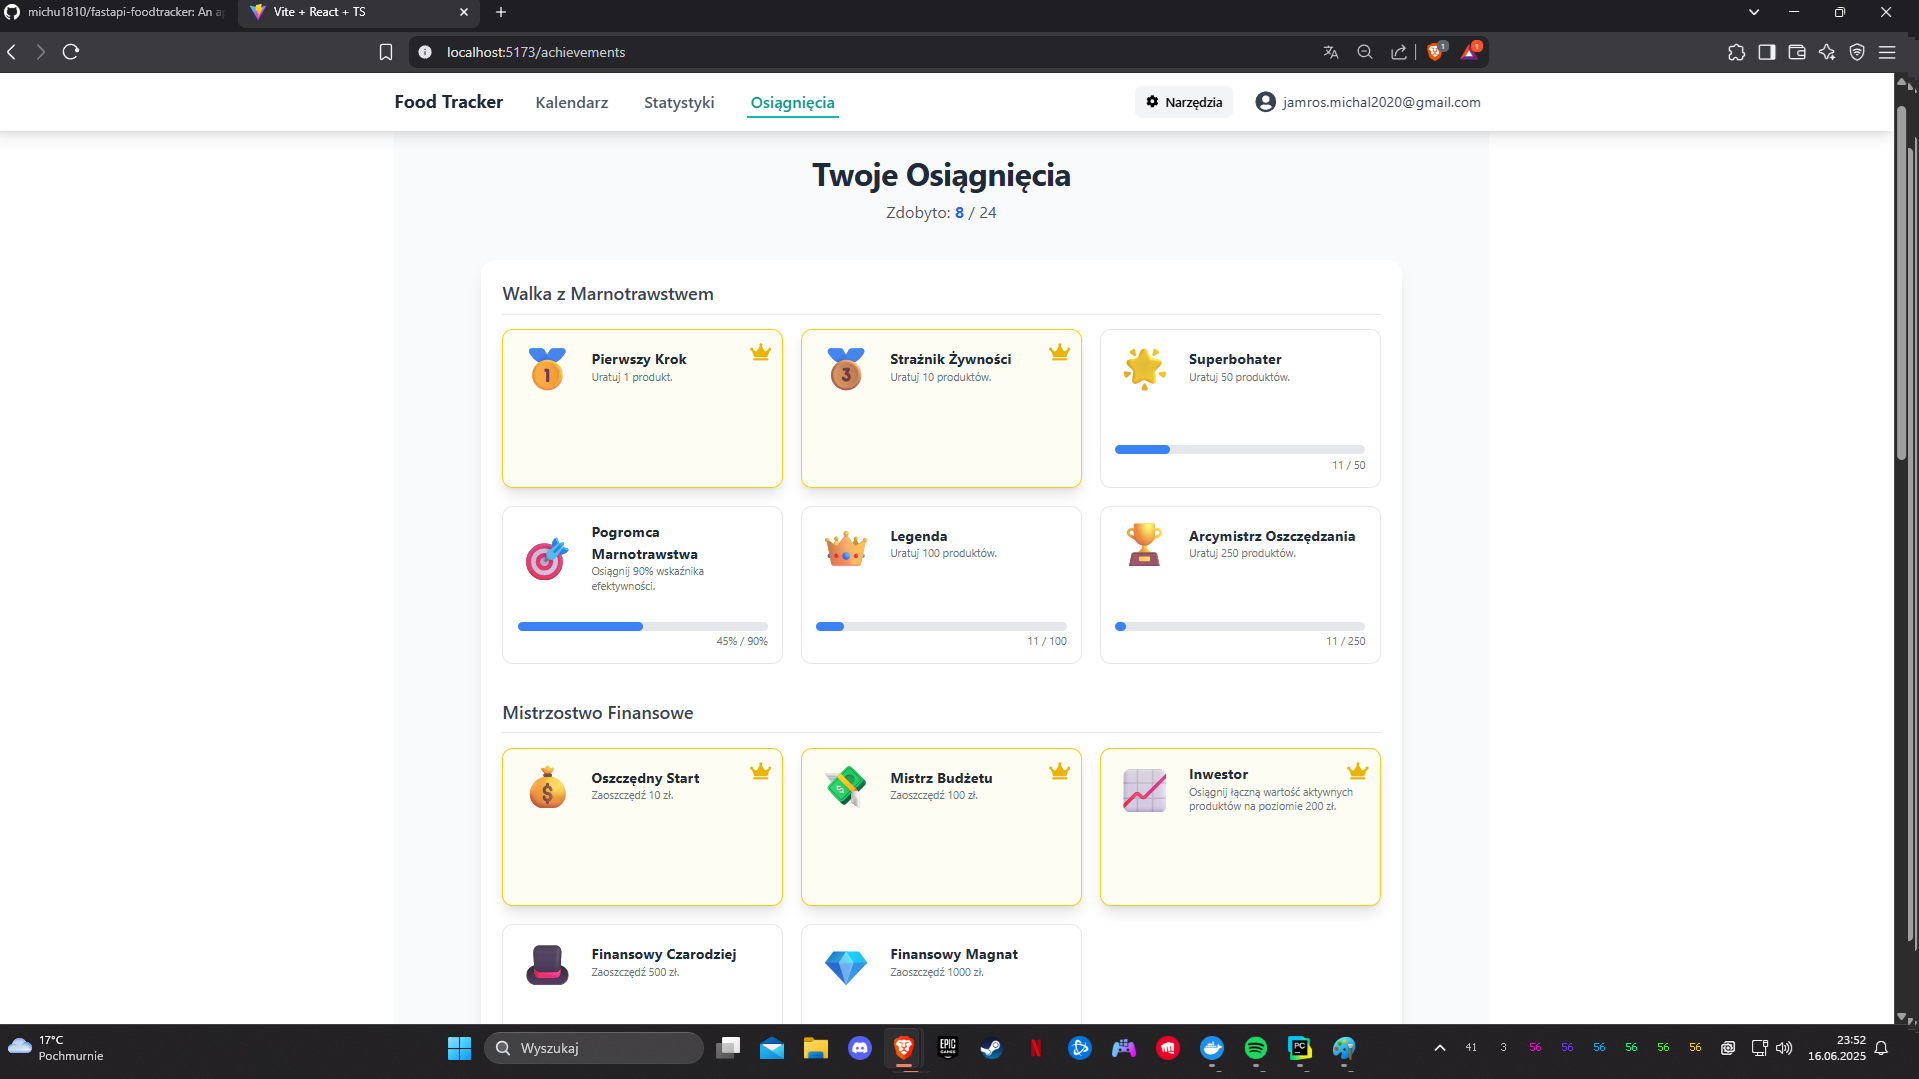Select the Vite + React + TS browser tab
1919x1079 pixels.
pyautogui.click(x=358, y=12)
